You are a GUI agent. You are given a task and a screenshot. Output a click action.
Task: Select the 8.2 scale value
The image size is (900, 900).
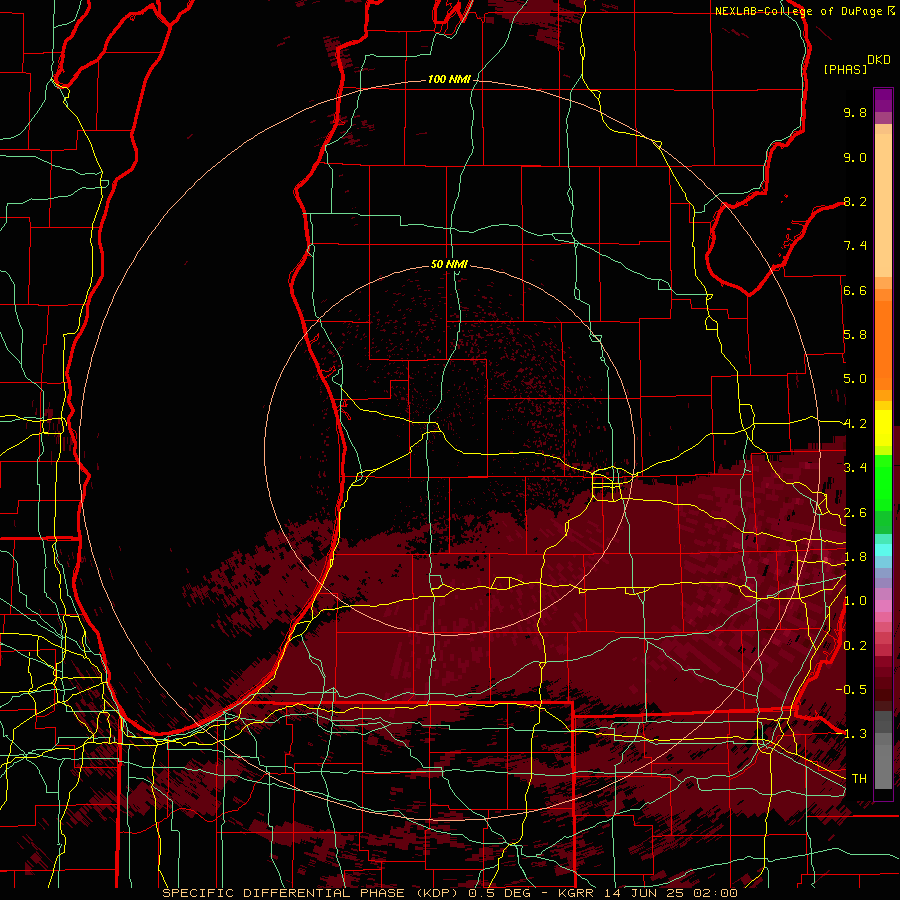[x=855, y=201]
